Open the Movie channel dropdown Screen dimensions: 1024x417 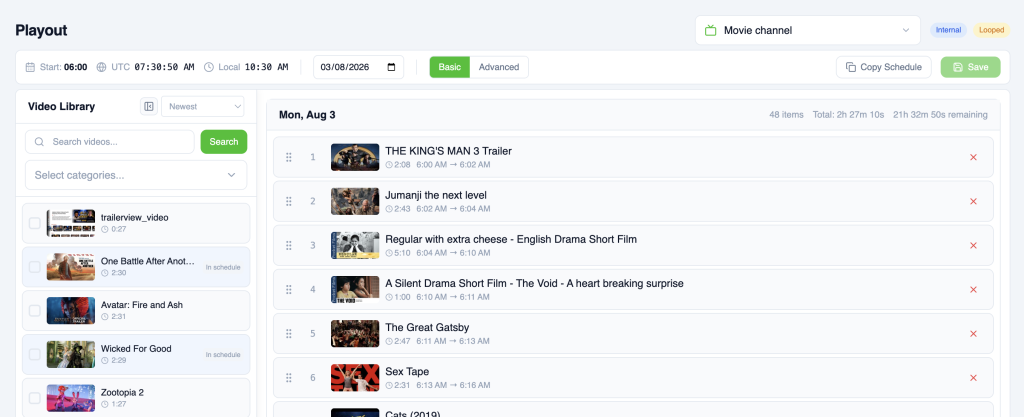[808, 31]
